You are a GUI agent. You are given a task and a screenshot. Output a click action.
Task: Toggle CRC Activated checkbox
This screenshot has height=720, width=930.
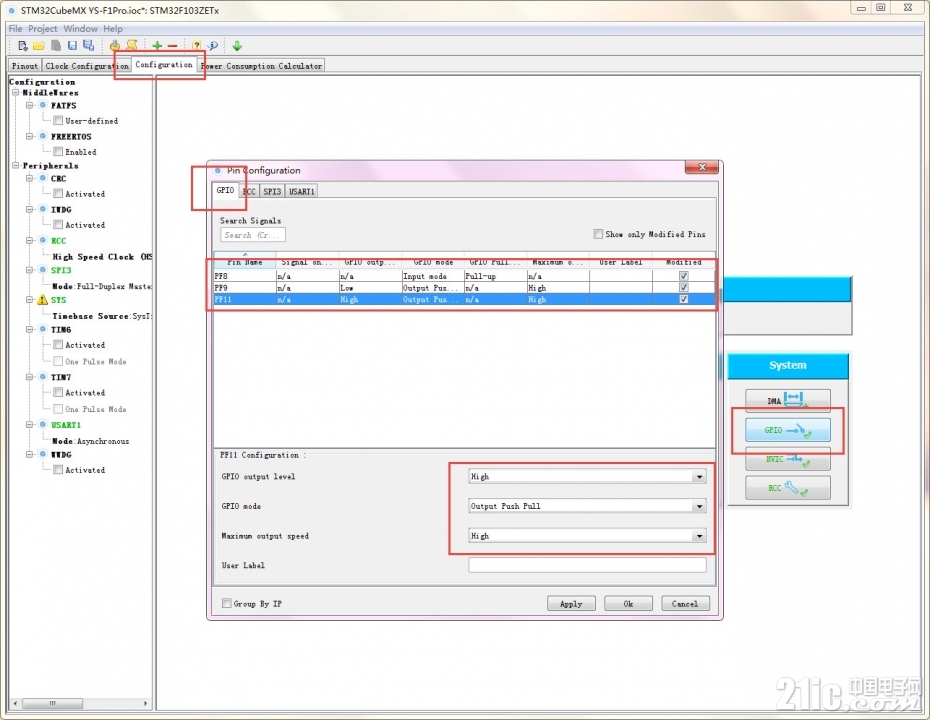(58, 193)
